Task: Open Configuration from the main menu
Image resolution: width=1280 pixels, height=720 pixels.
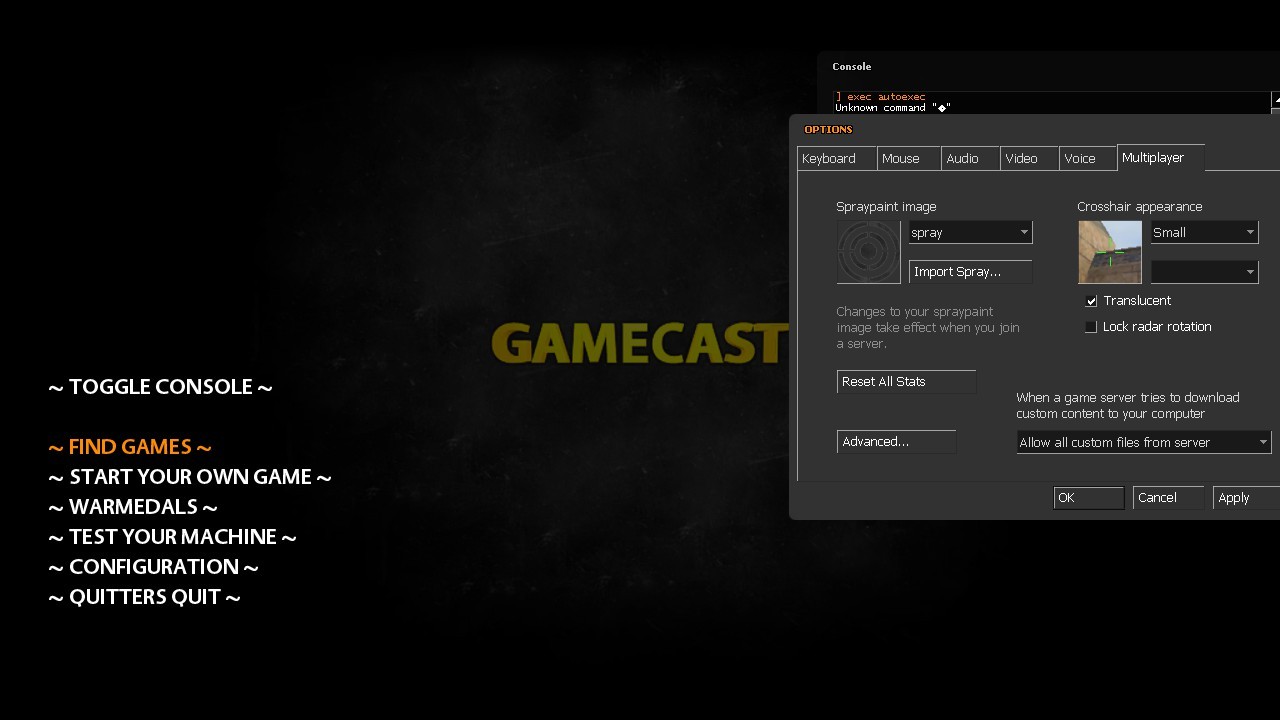Action: click(x=153, y=566)
